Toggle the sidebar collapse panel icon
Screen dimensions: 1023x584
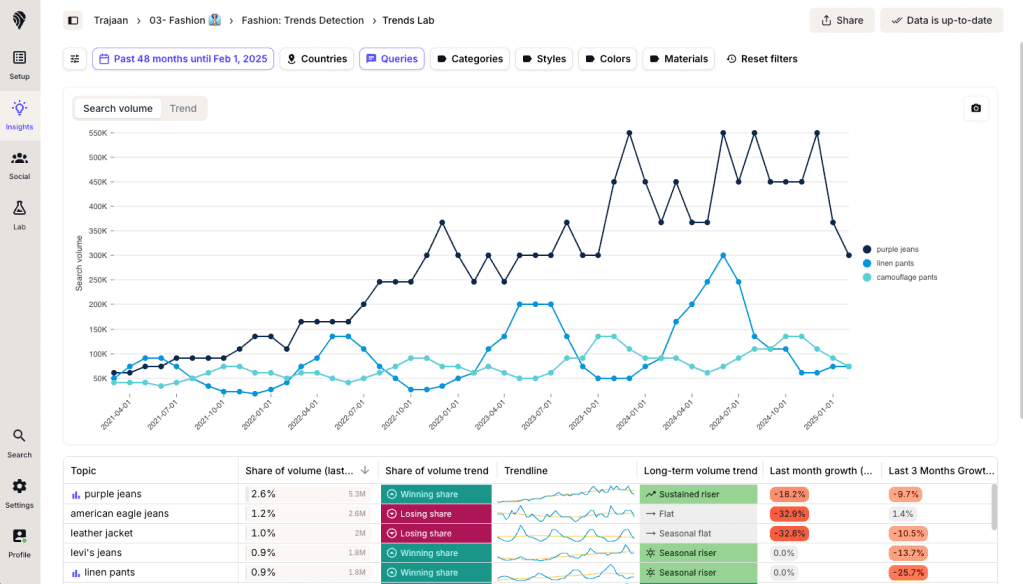(x=73, y=20)
